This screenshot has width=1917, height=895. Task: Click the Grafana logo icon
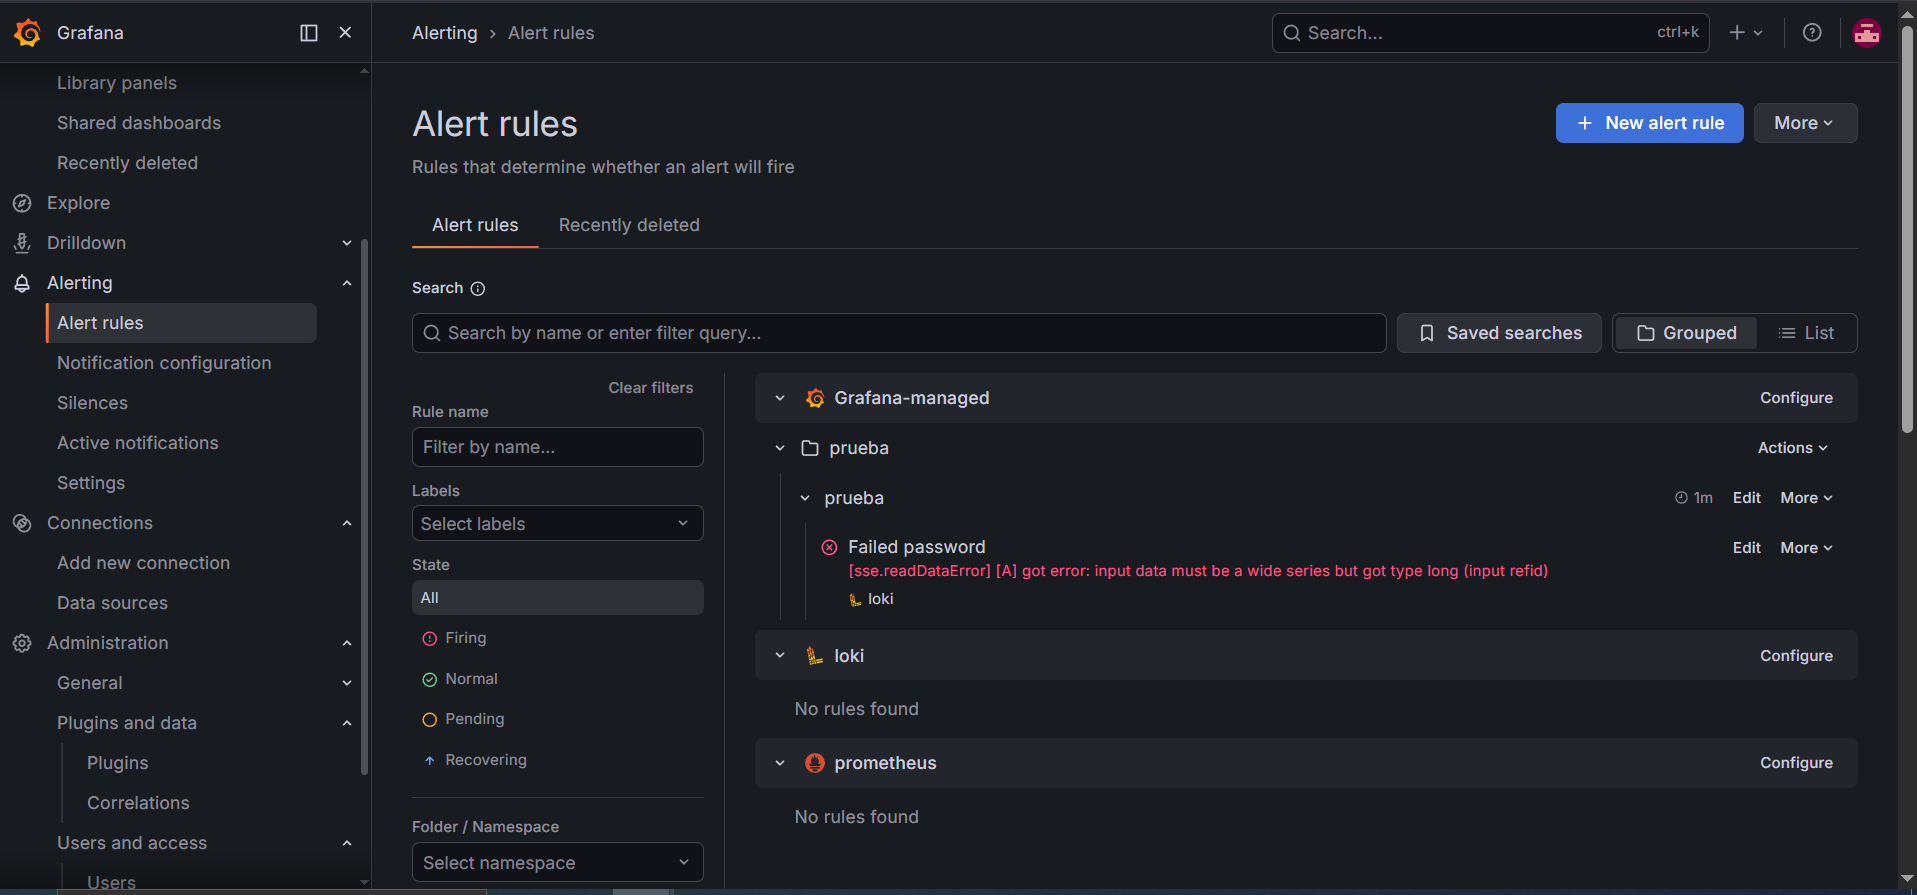27,33
